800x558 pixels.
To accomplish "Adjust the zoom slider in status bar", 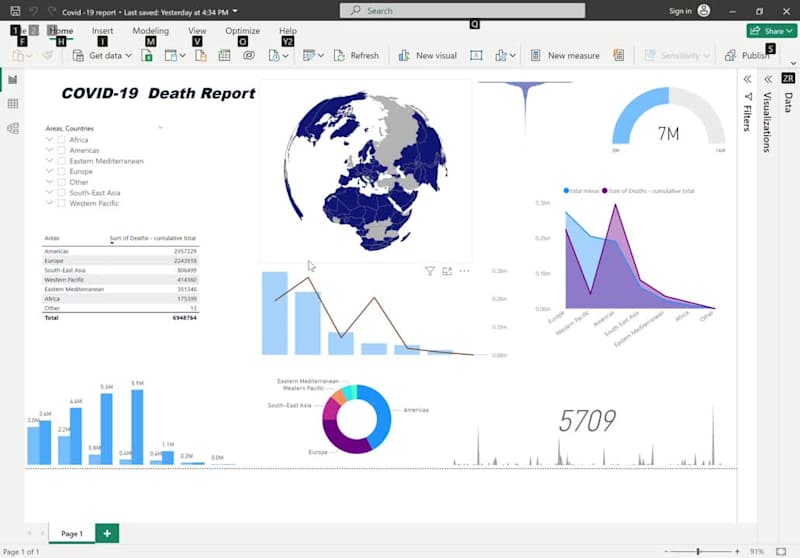I will click(698, 551).
